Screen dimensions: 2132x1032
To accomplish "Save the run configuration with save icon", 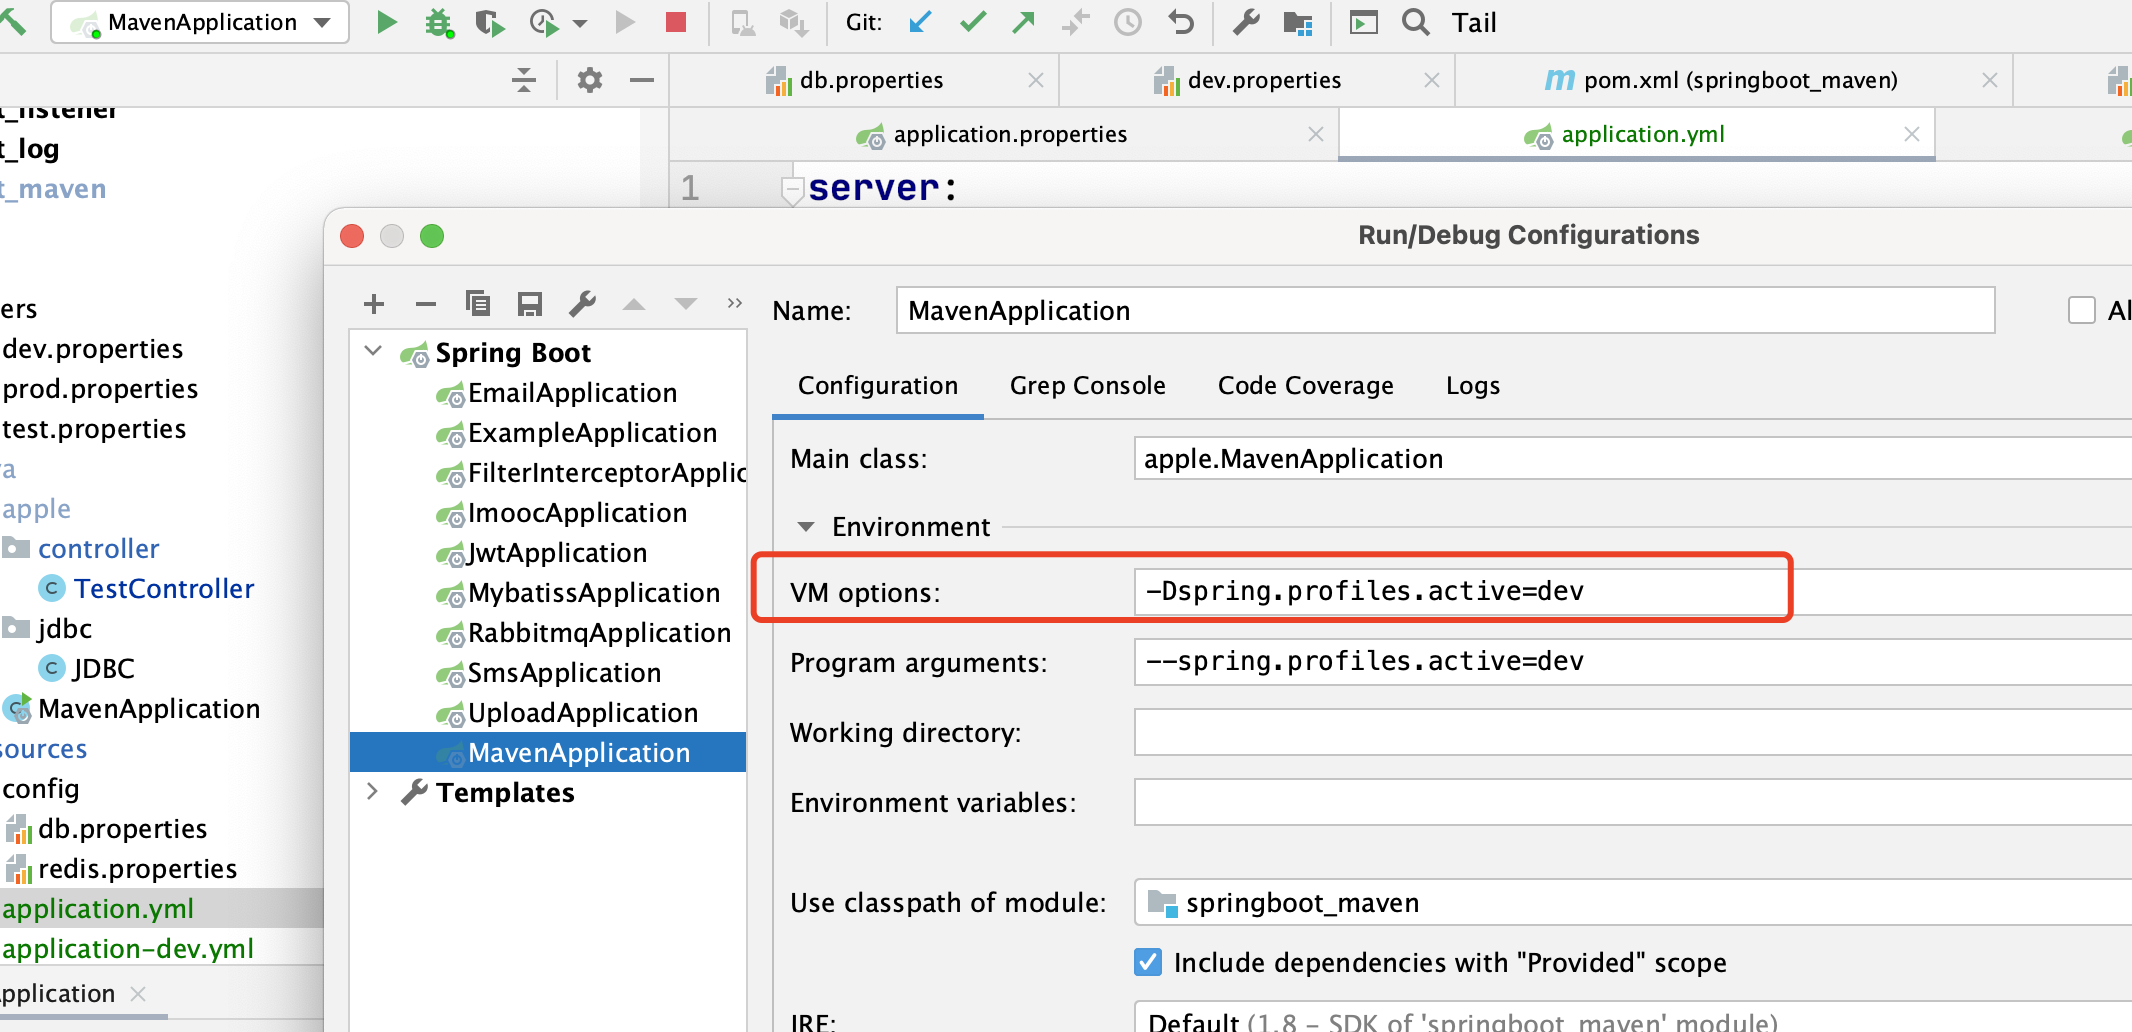I will 530,303.
